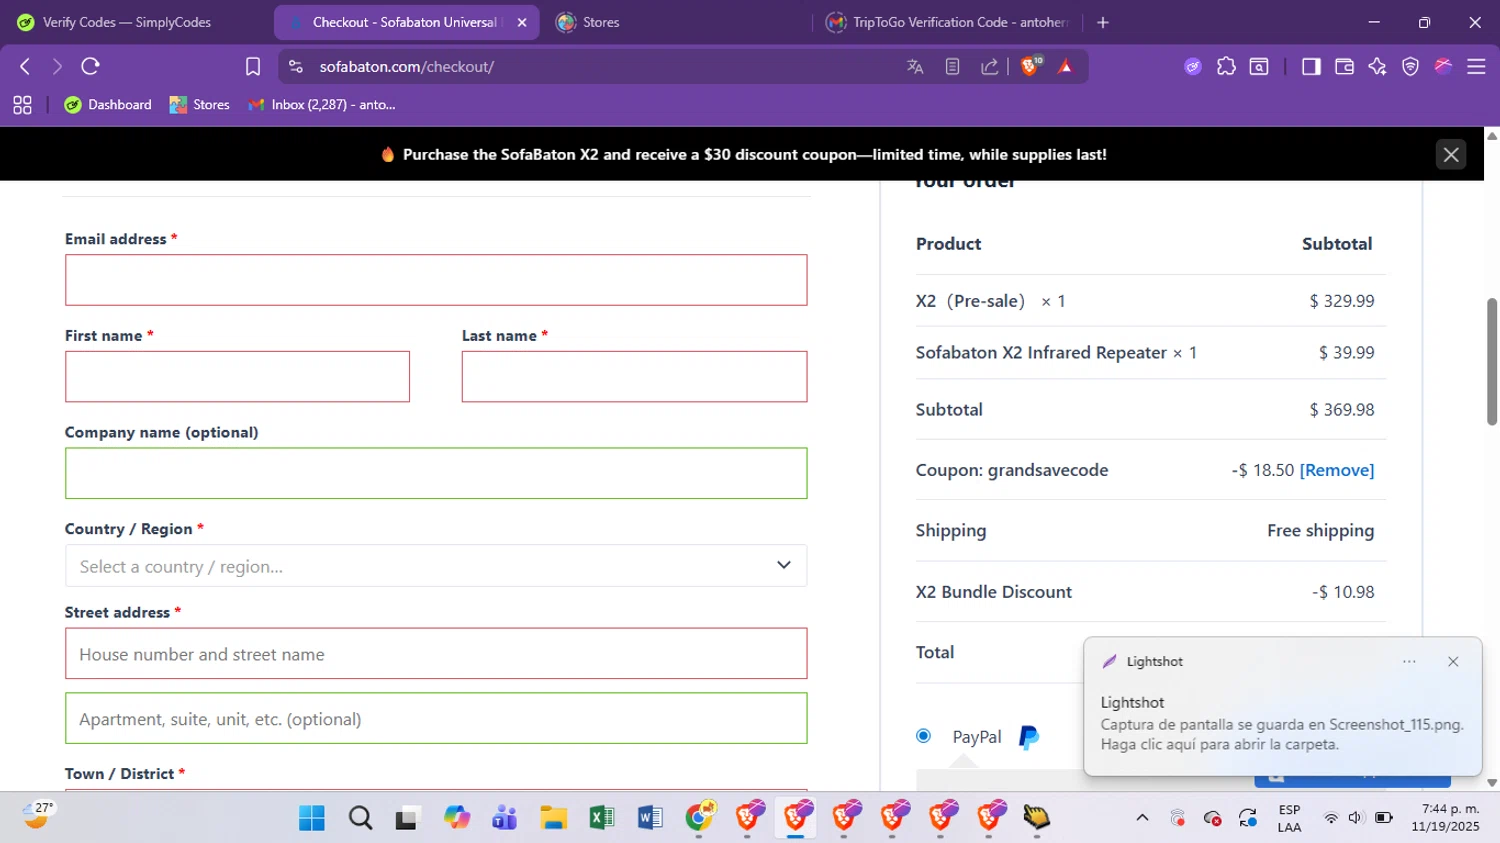This screenshot has height=843, width=1500.
Task: Open the extensions puzzle icon
Action: click(x=1226, y=66)
